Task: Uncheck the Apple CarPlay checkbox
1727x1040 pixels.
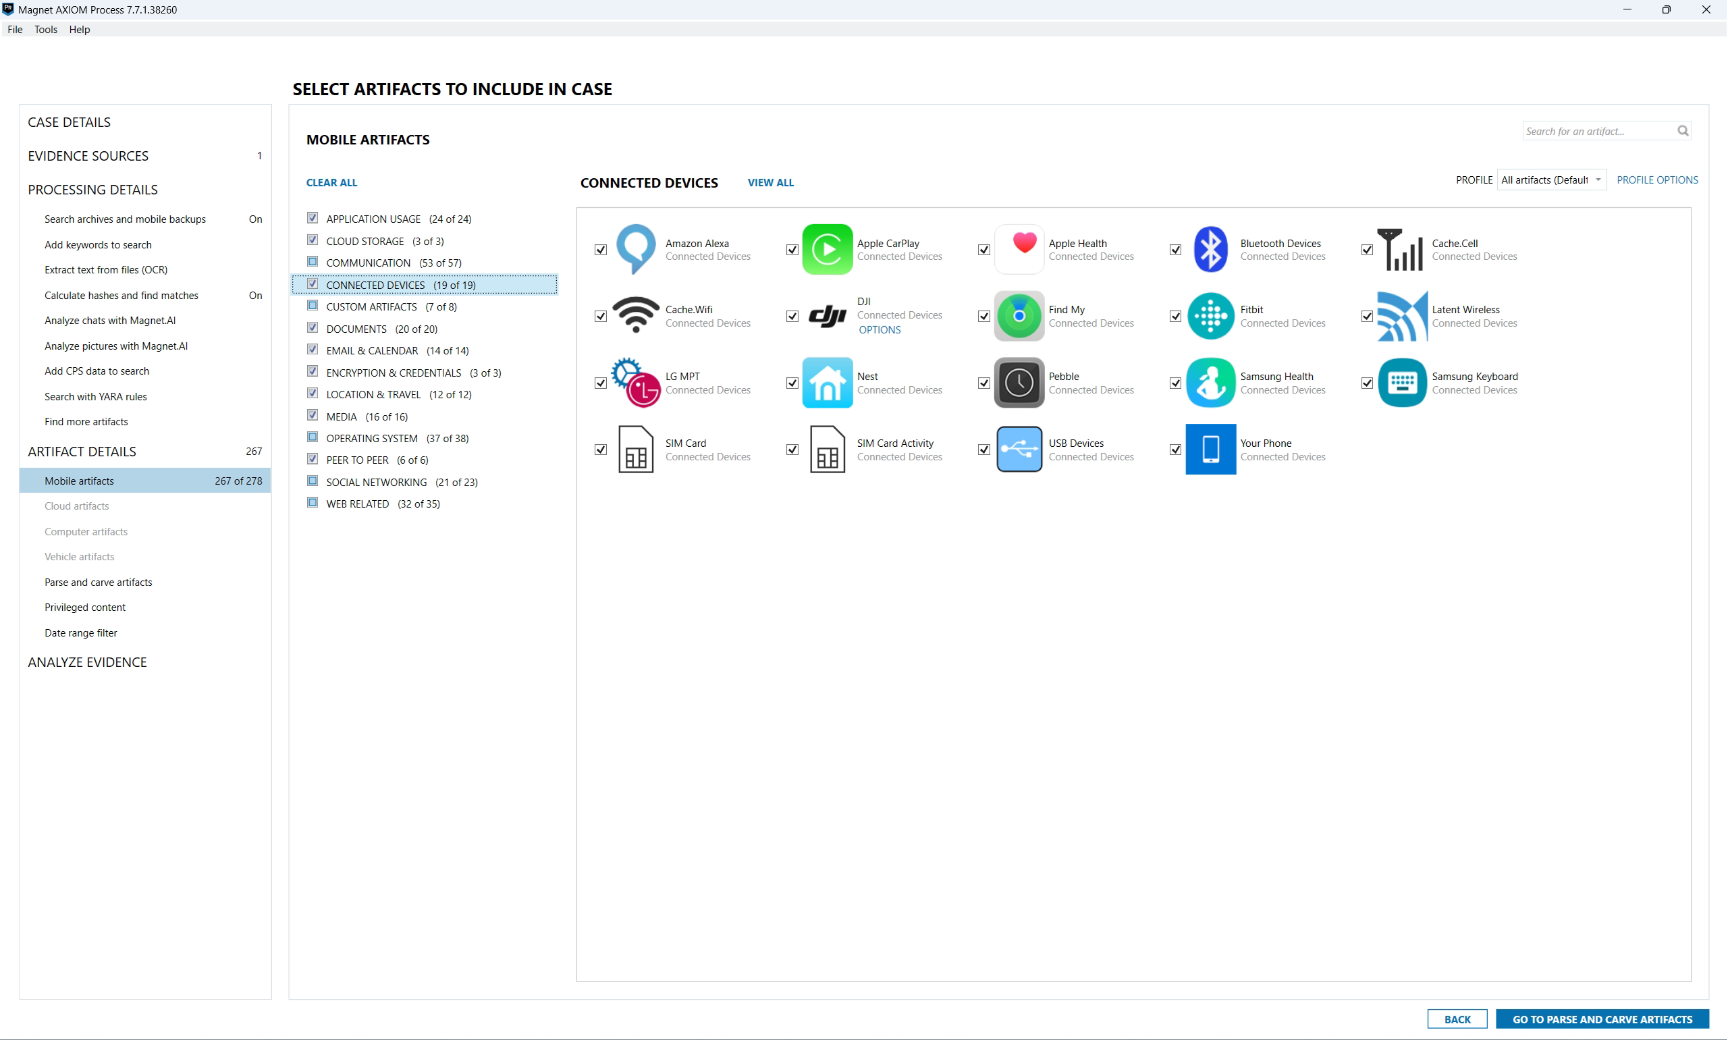Action: (792, 250)
